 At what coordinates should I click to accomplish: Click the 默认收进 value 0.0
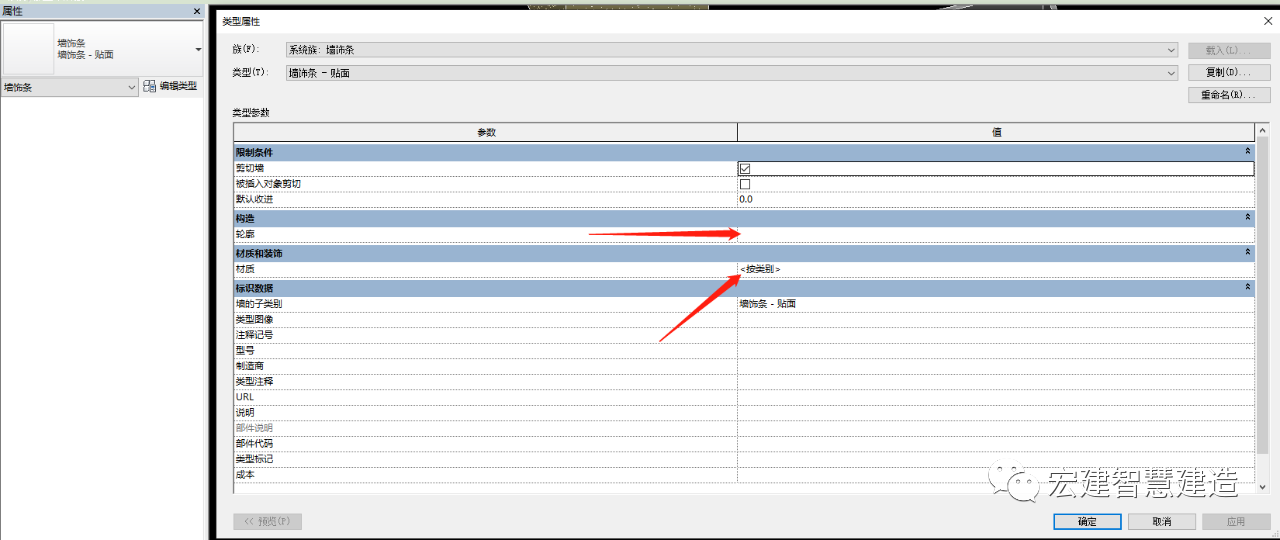995,199
